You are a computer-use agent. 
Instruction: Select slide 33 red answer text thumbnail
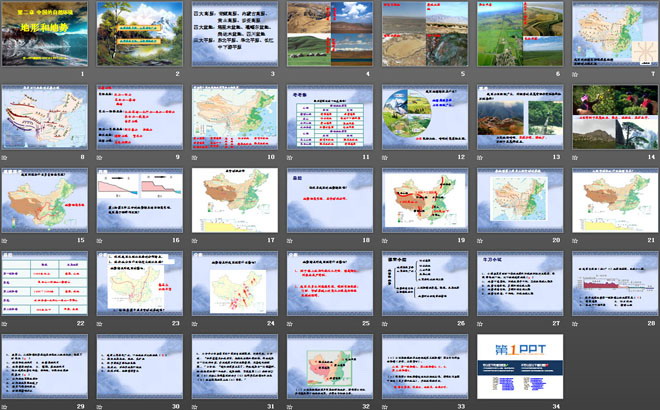click(425, 367)
